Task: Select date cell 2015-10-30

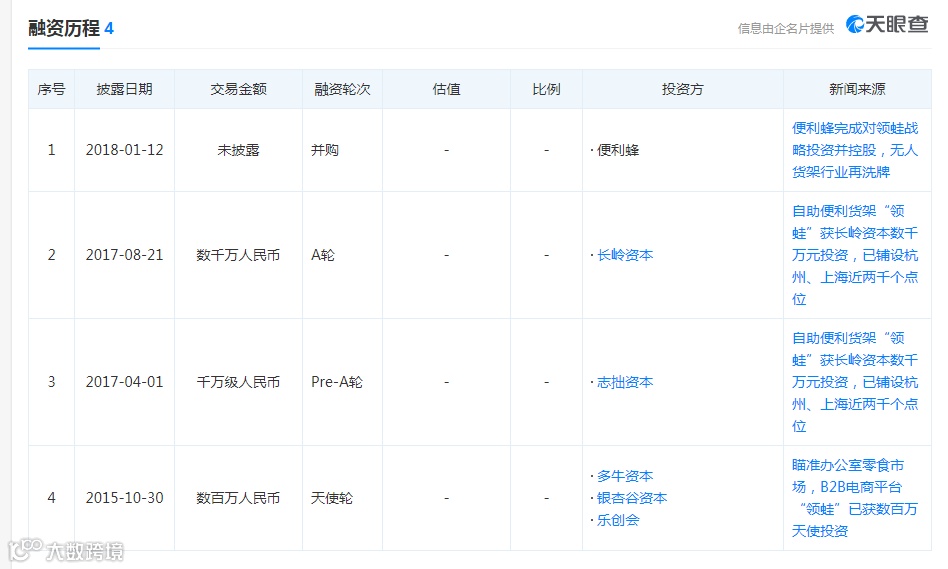Action: click(x=125, y=498)
